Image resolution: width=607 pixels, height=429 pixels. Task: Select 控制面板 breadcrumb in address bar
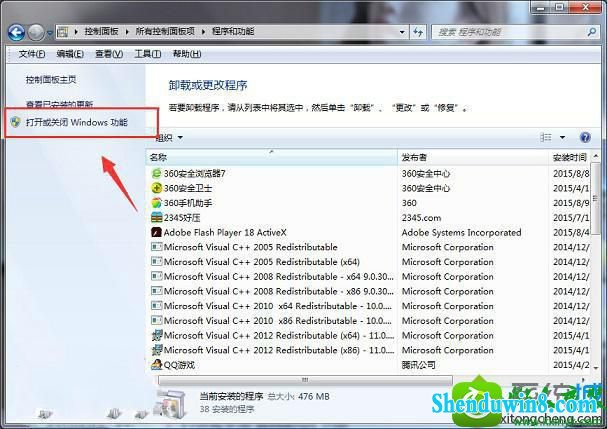tap(101, 31)
